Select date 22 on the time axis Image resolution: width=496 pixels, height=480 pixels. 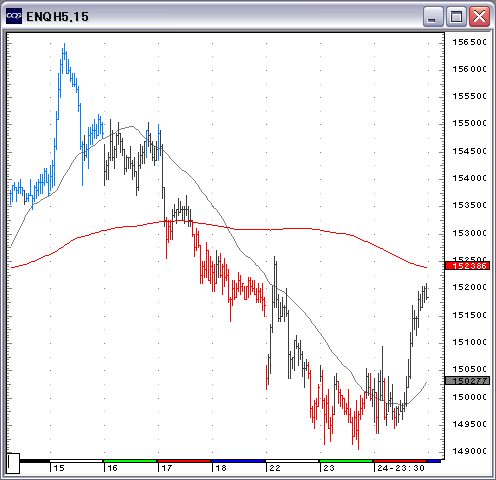click(275, 468)
